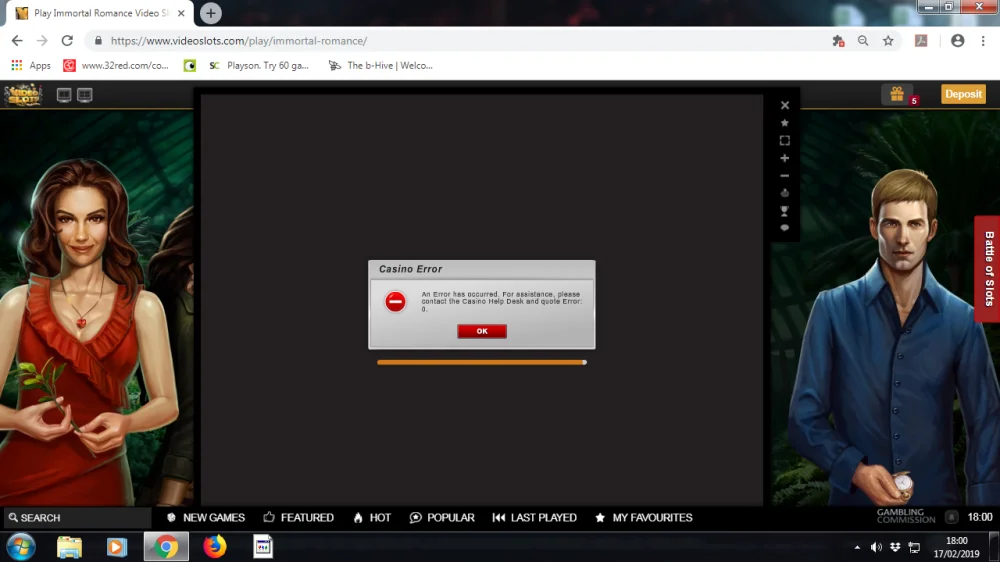Screen dimensions: 1000x562
Task: Click the address bar showing the videoslots URL
Action: pyautogui.click(x=459, y=41)
